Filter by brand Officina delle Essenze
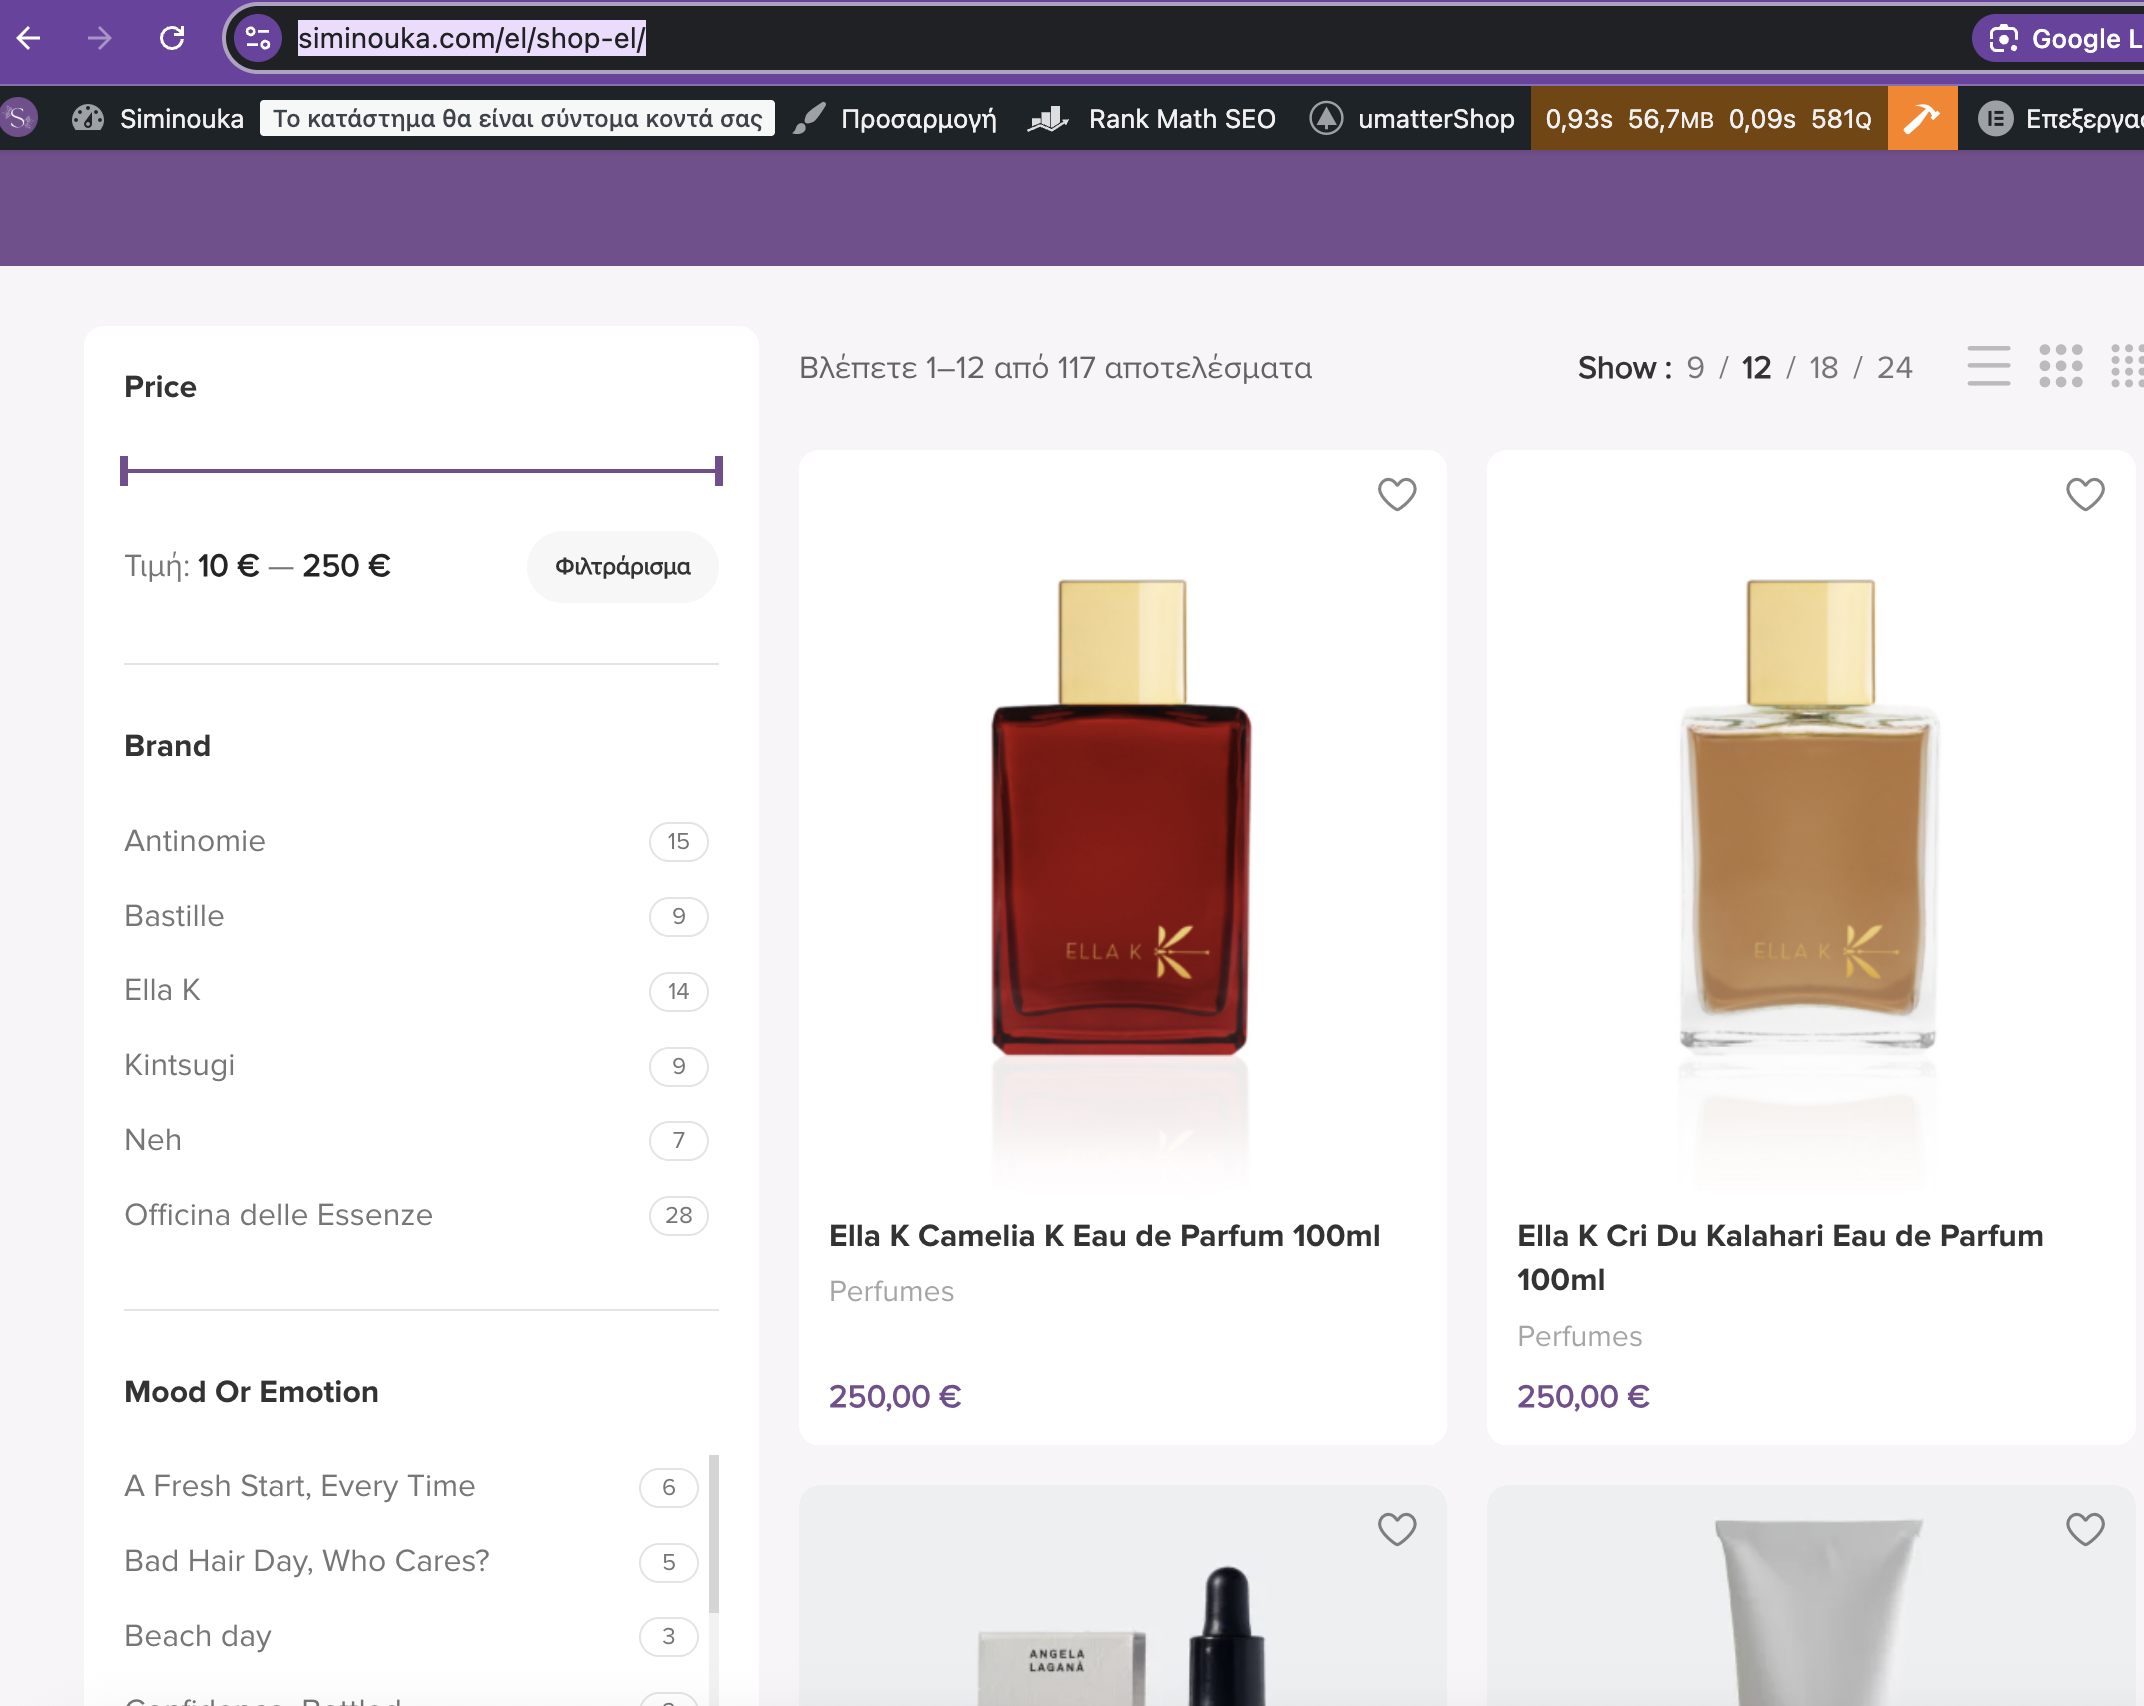 [x=278, y=1215]
